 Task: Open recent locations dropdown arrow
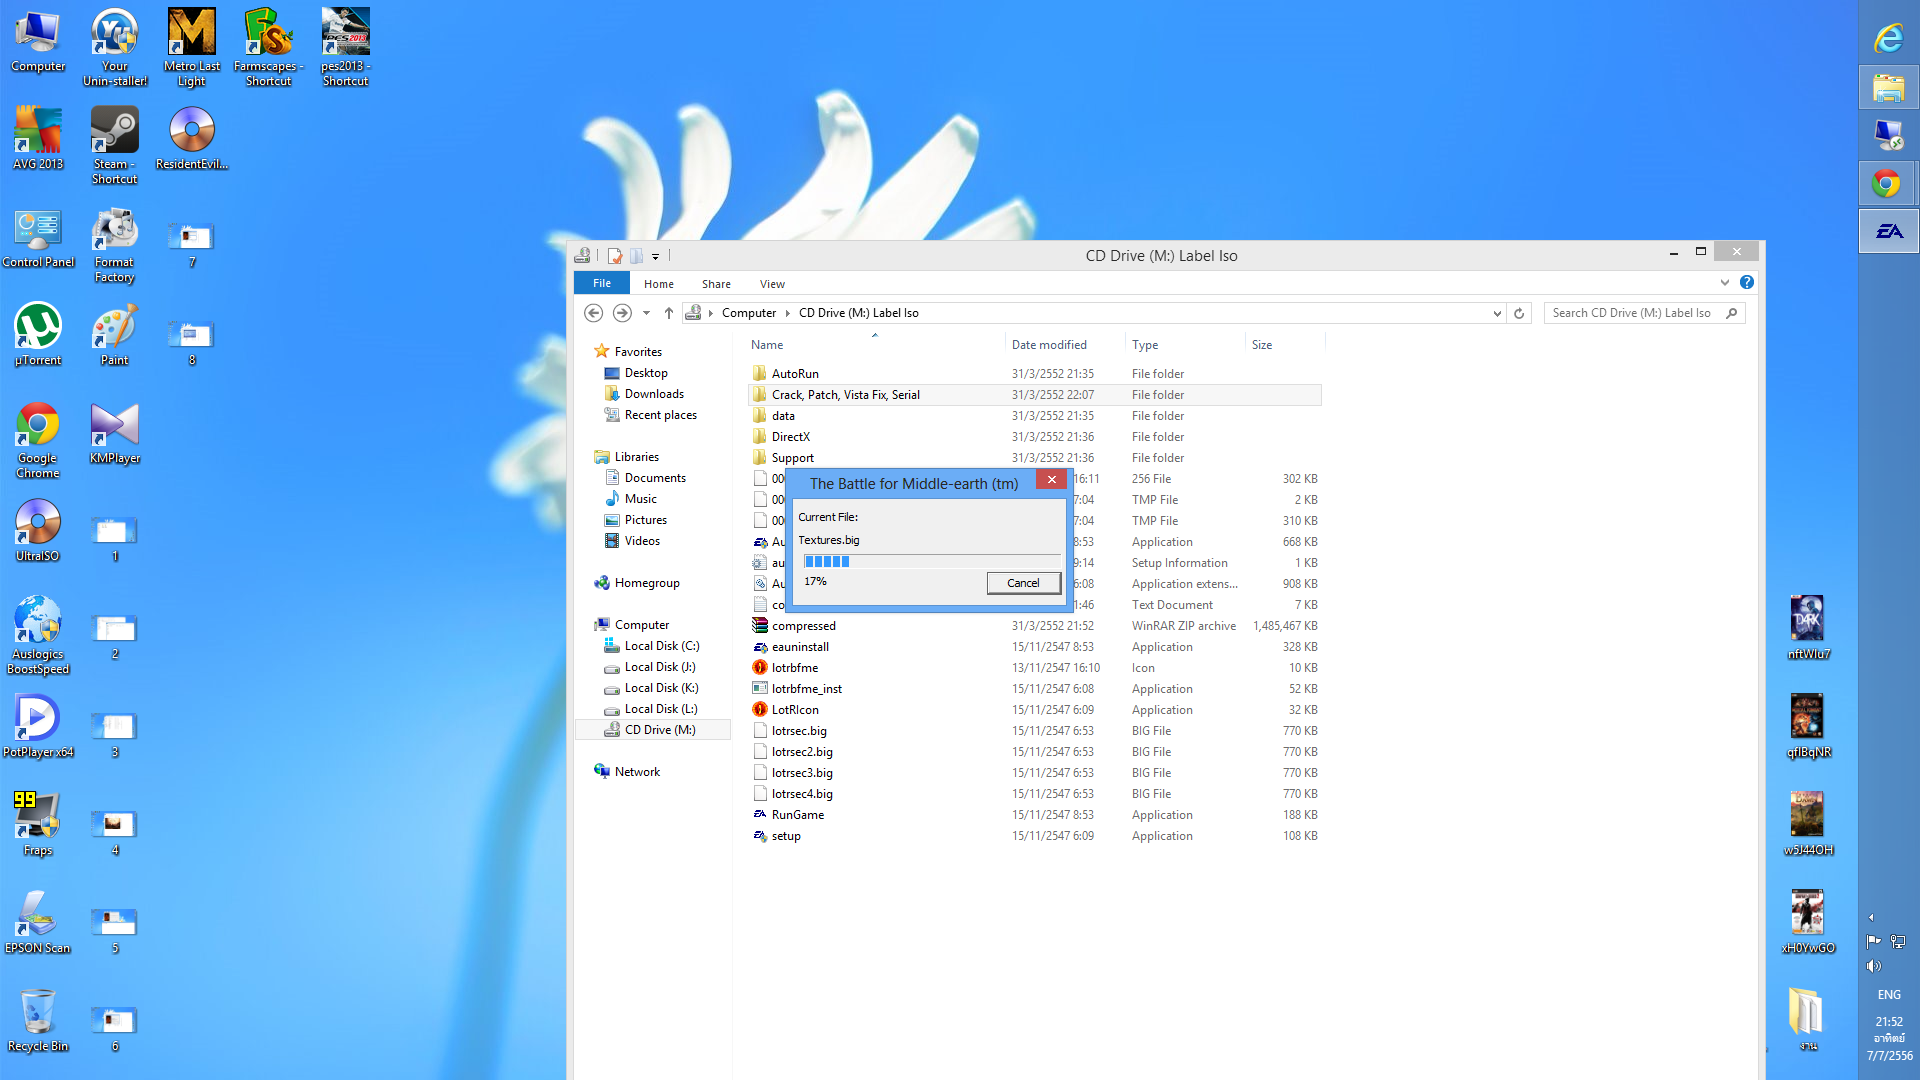(x=646, y=313)
